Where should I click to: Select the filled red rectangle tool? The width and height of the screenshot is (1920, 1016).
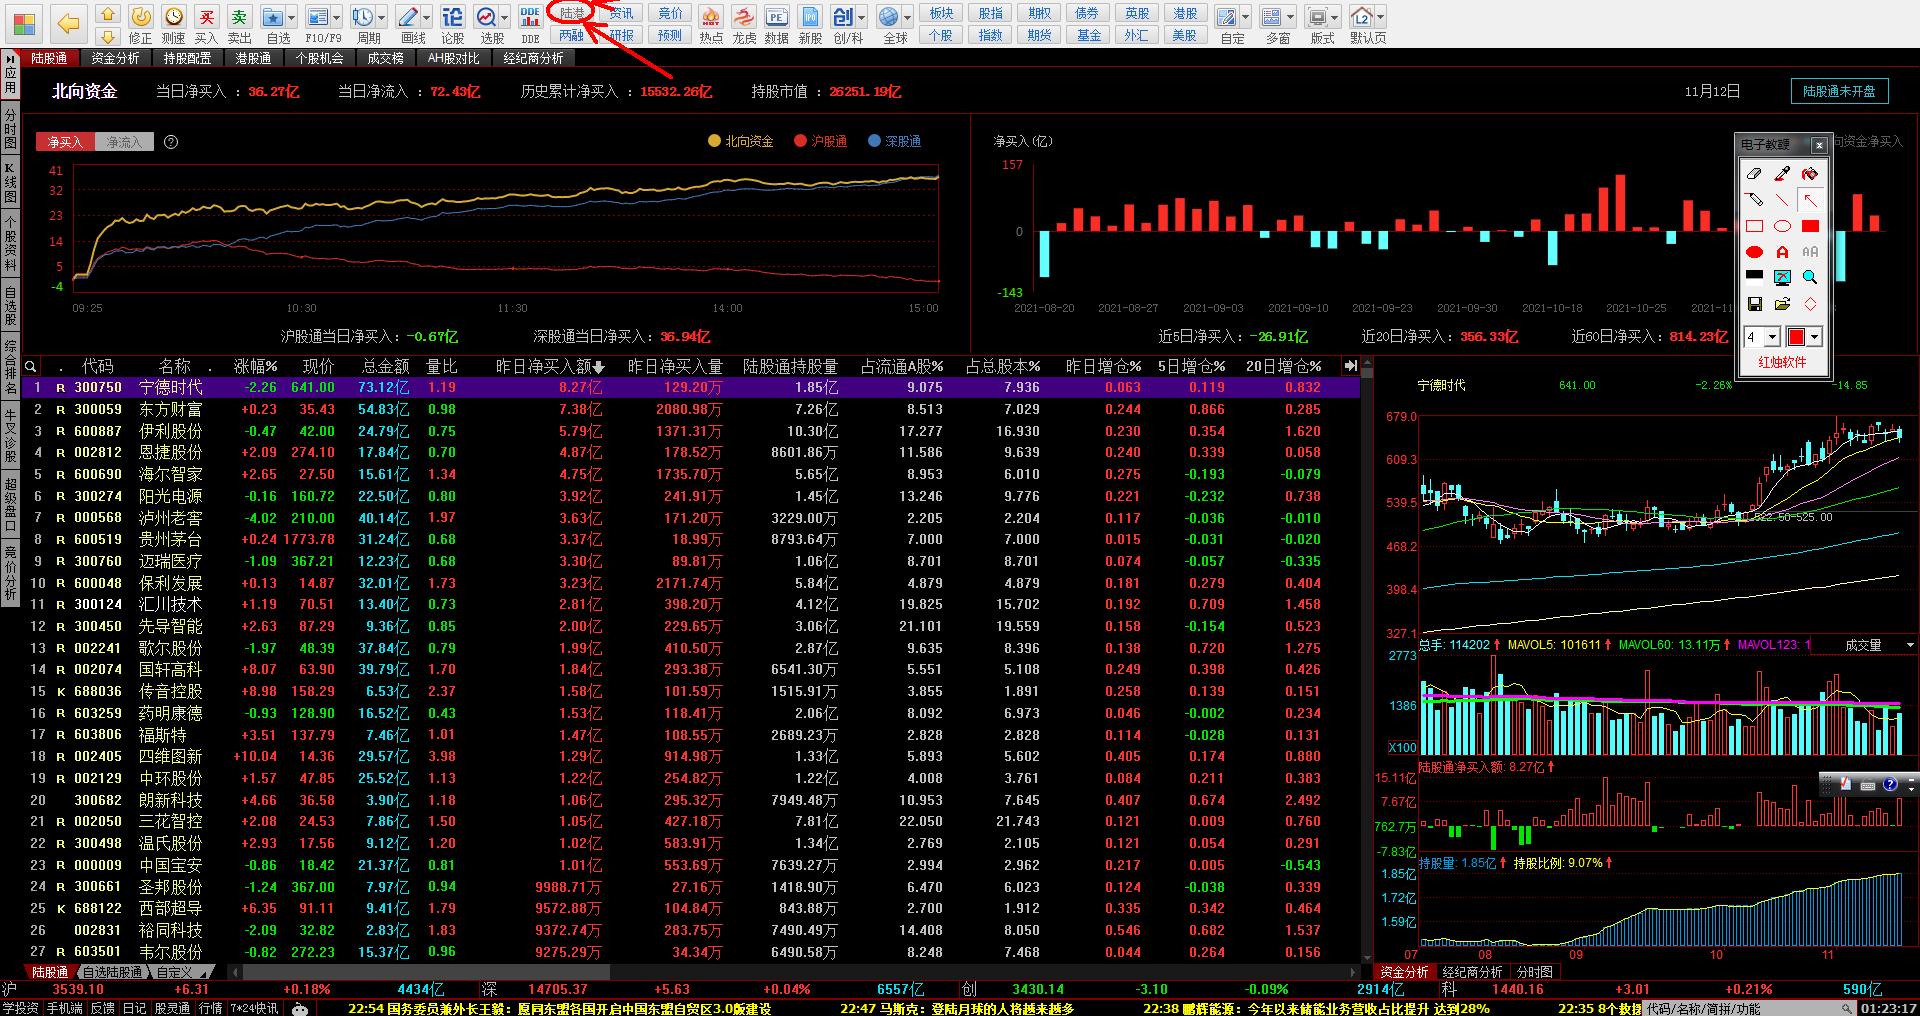(1810, 226)
